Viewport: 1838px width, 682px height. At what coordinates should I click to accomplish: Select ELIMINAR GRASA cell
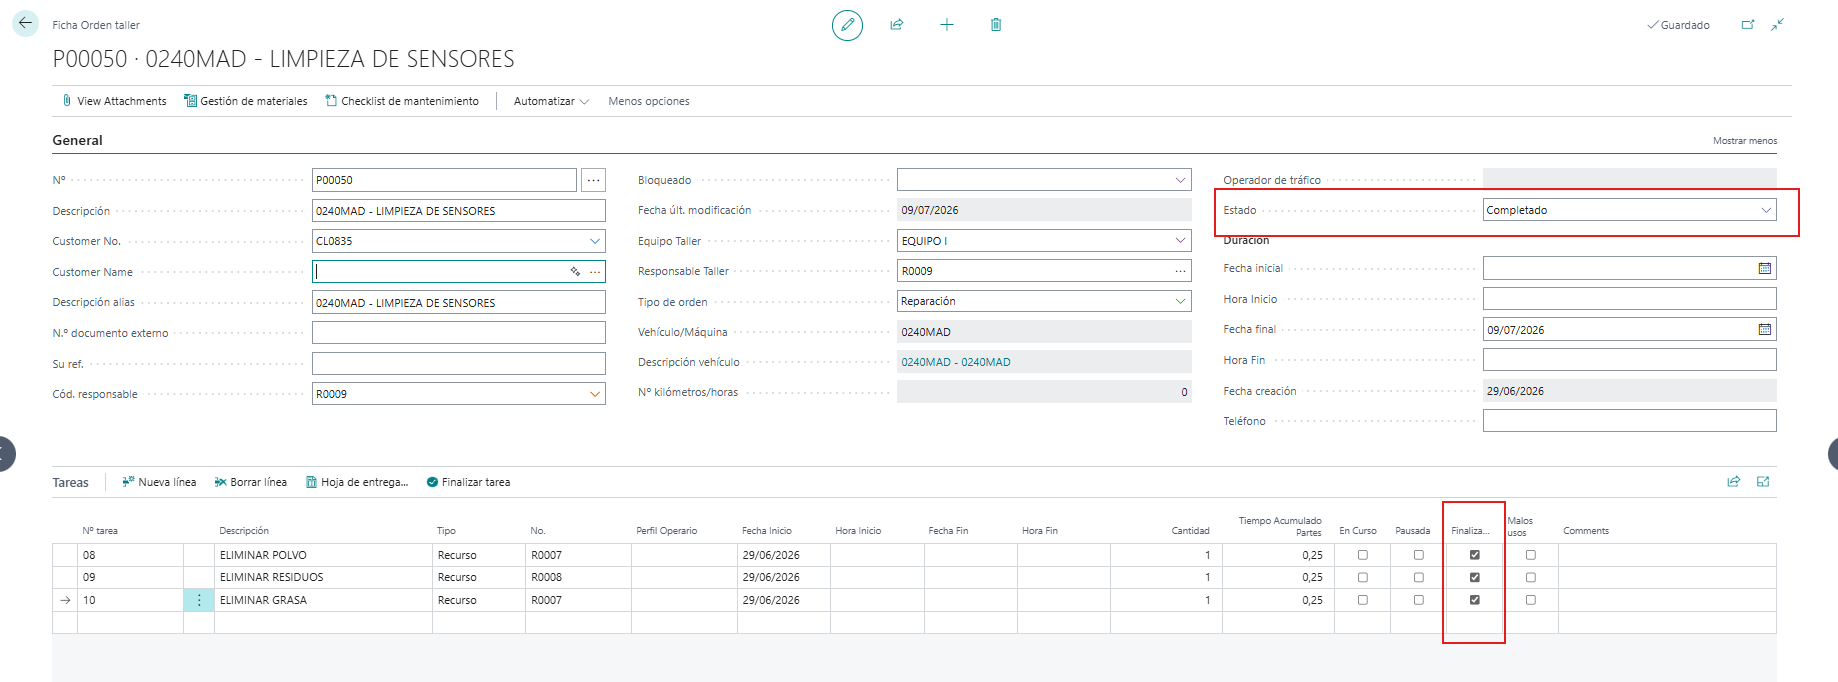point(323,600)
